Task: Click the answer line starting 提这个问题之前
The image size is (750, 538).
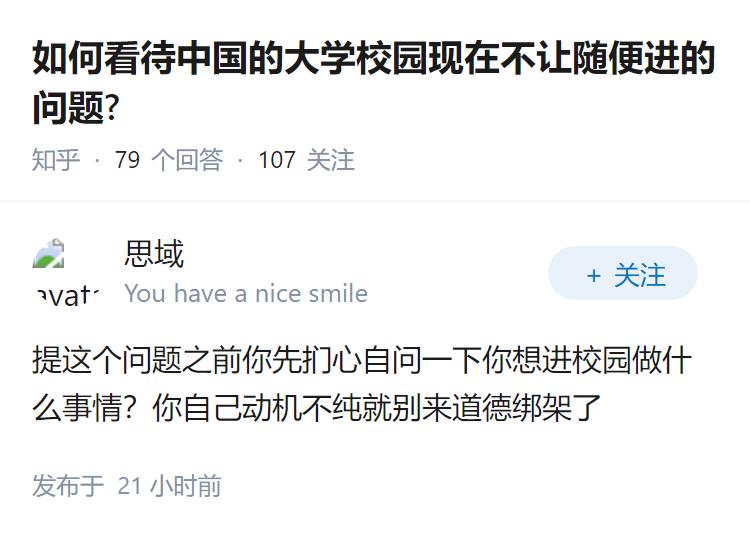Action: [361, 361]
